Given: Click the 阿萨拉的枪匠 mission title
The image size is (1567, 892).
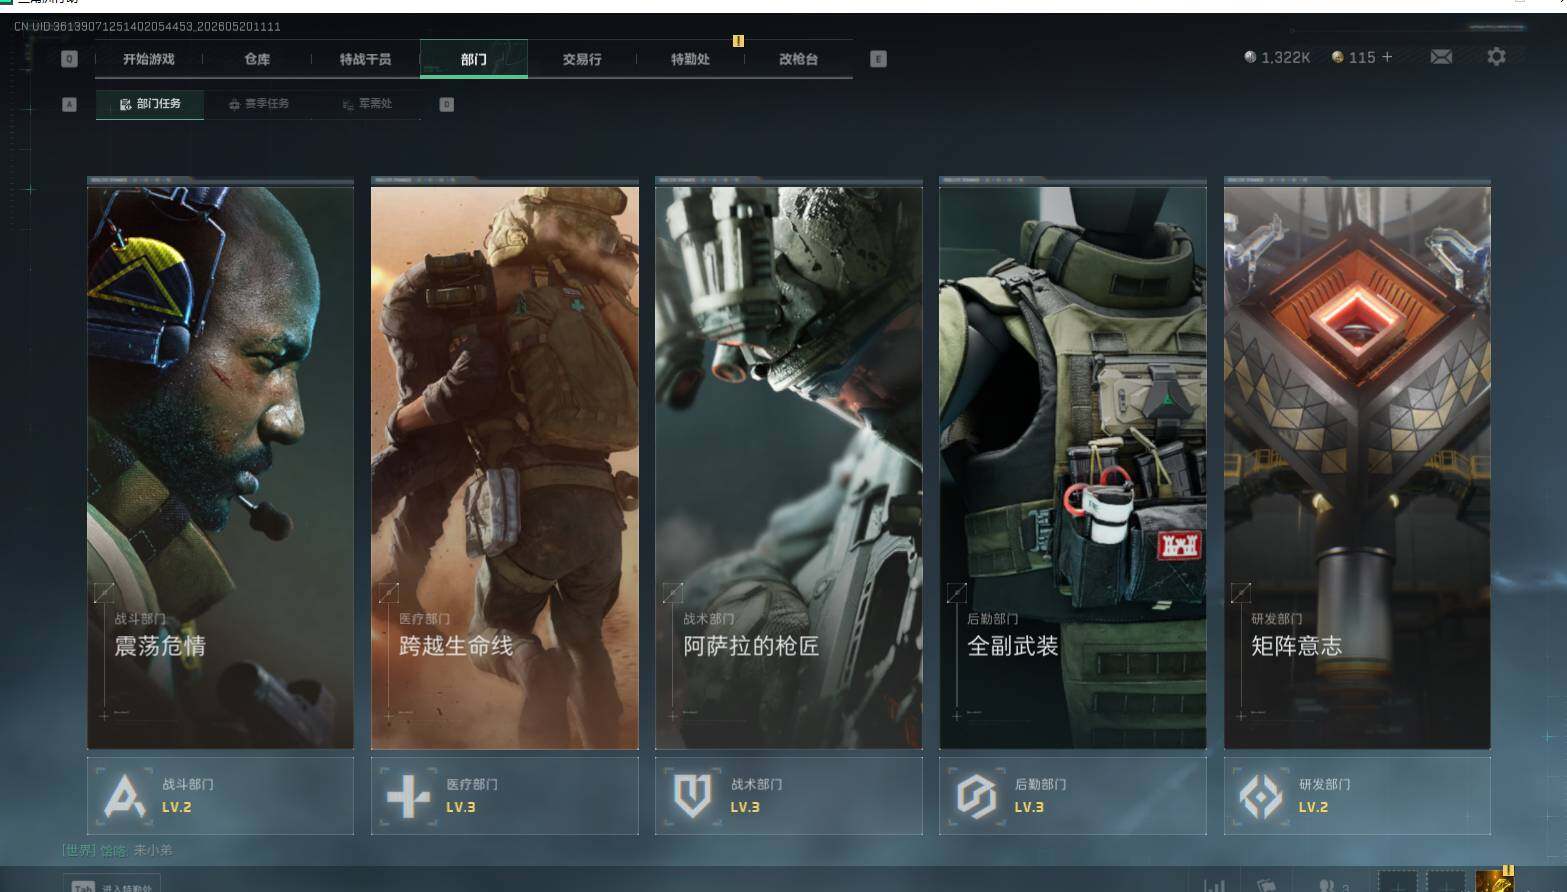Looking at the screenshot, I should click(x=751, y=646).
